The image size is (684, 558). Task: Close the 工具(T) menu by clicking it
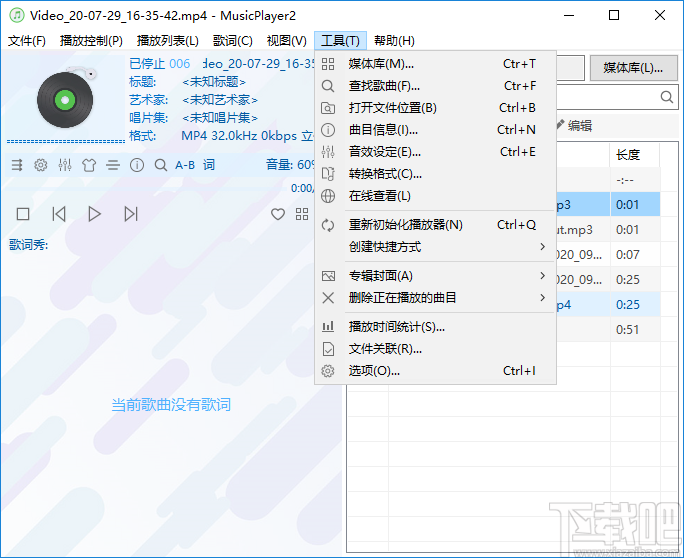point(340,41)
